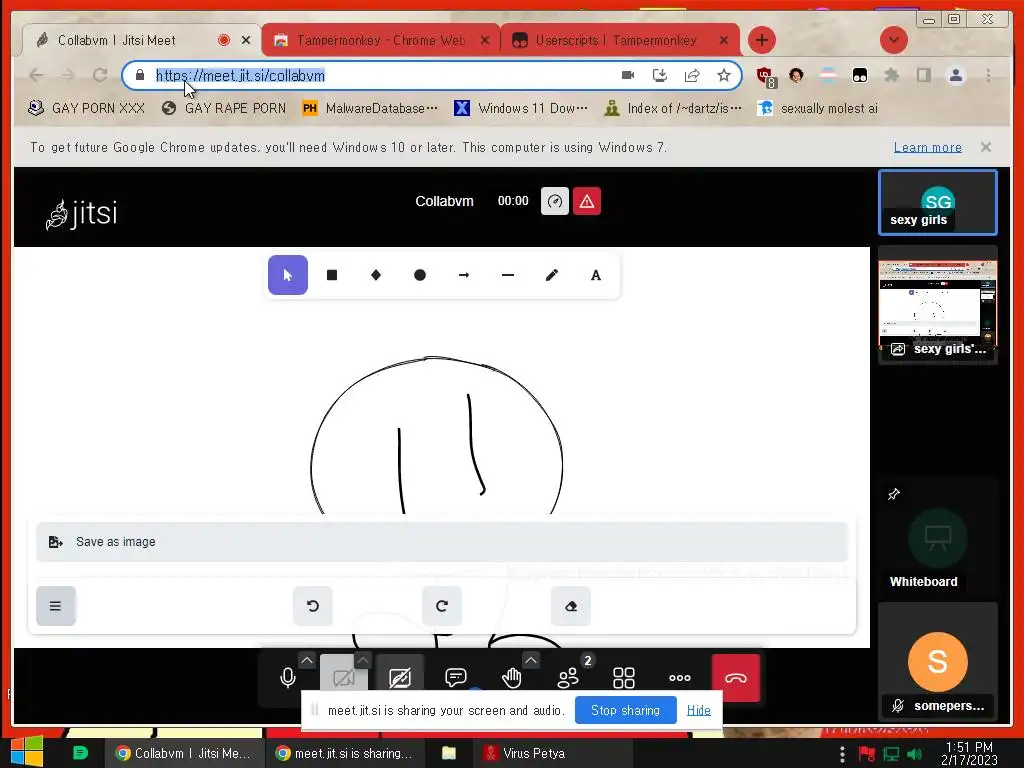The width and height of the screenshot is (1024, 768).
Task: Toggle the browser side panel
Action: pos(923,75)
